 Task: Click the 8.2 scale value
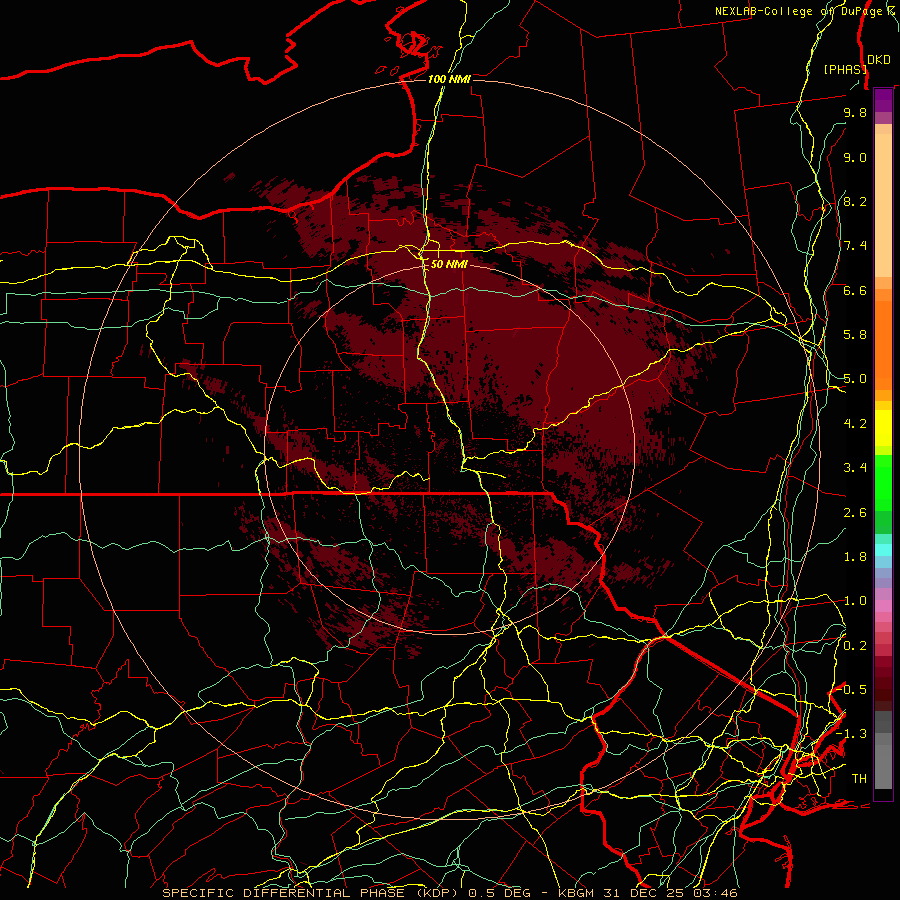[x=855, y=201]
